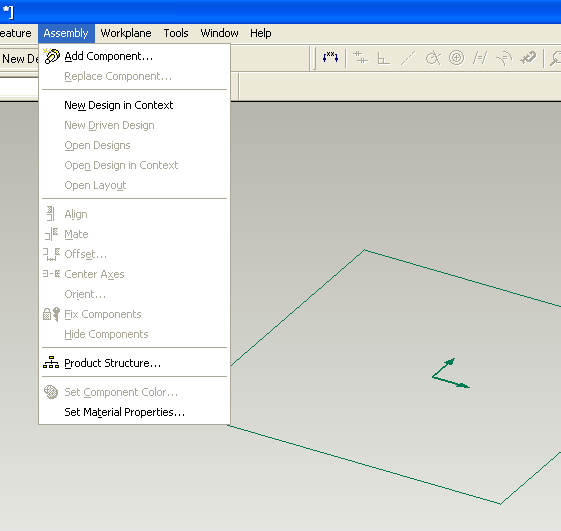Image resolution: width=561 pixels, height=531 pixels.
Task: Click the equal length constraint icon
Action: [480, 58]
